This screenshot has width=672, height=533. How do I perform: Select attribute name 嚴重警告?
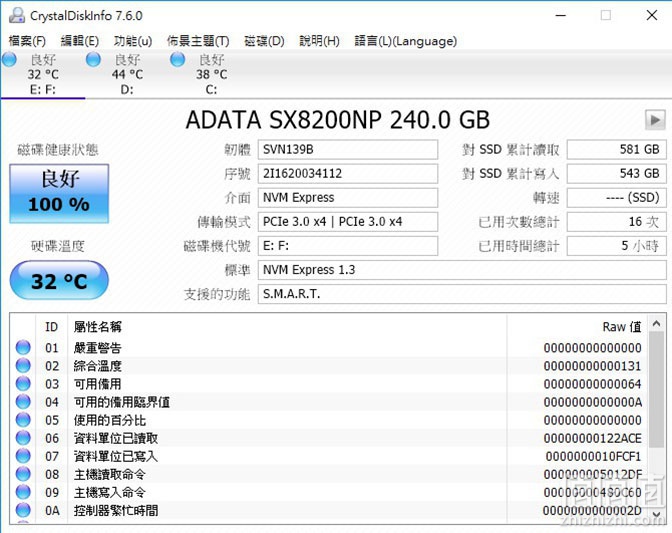[98, 347]
